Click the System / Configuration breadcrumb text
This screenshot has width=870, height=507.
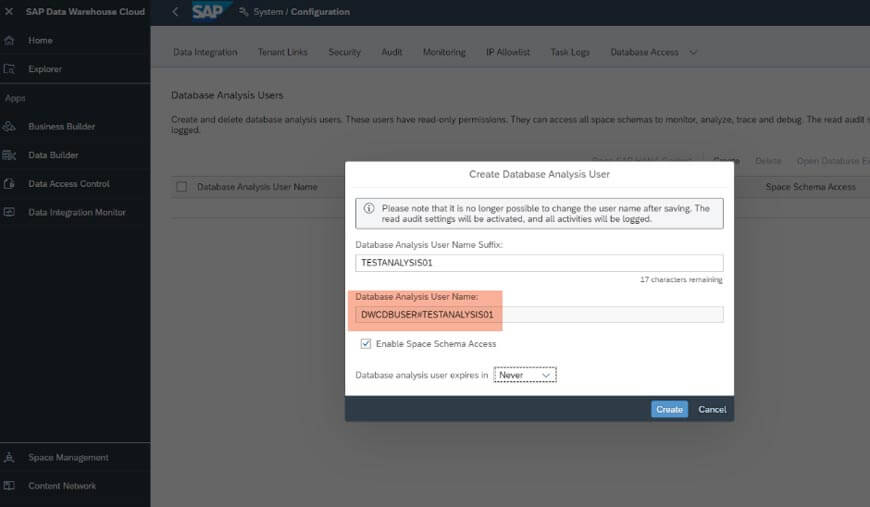[301, 12]
